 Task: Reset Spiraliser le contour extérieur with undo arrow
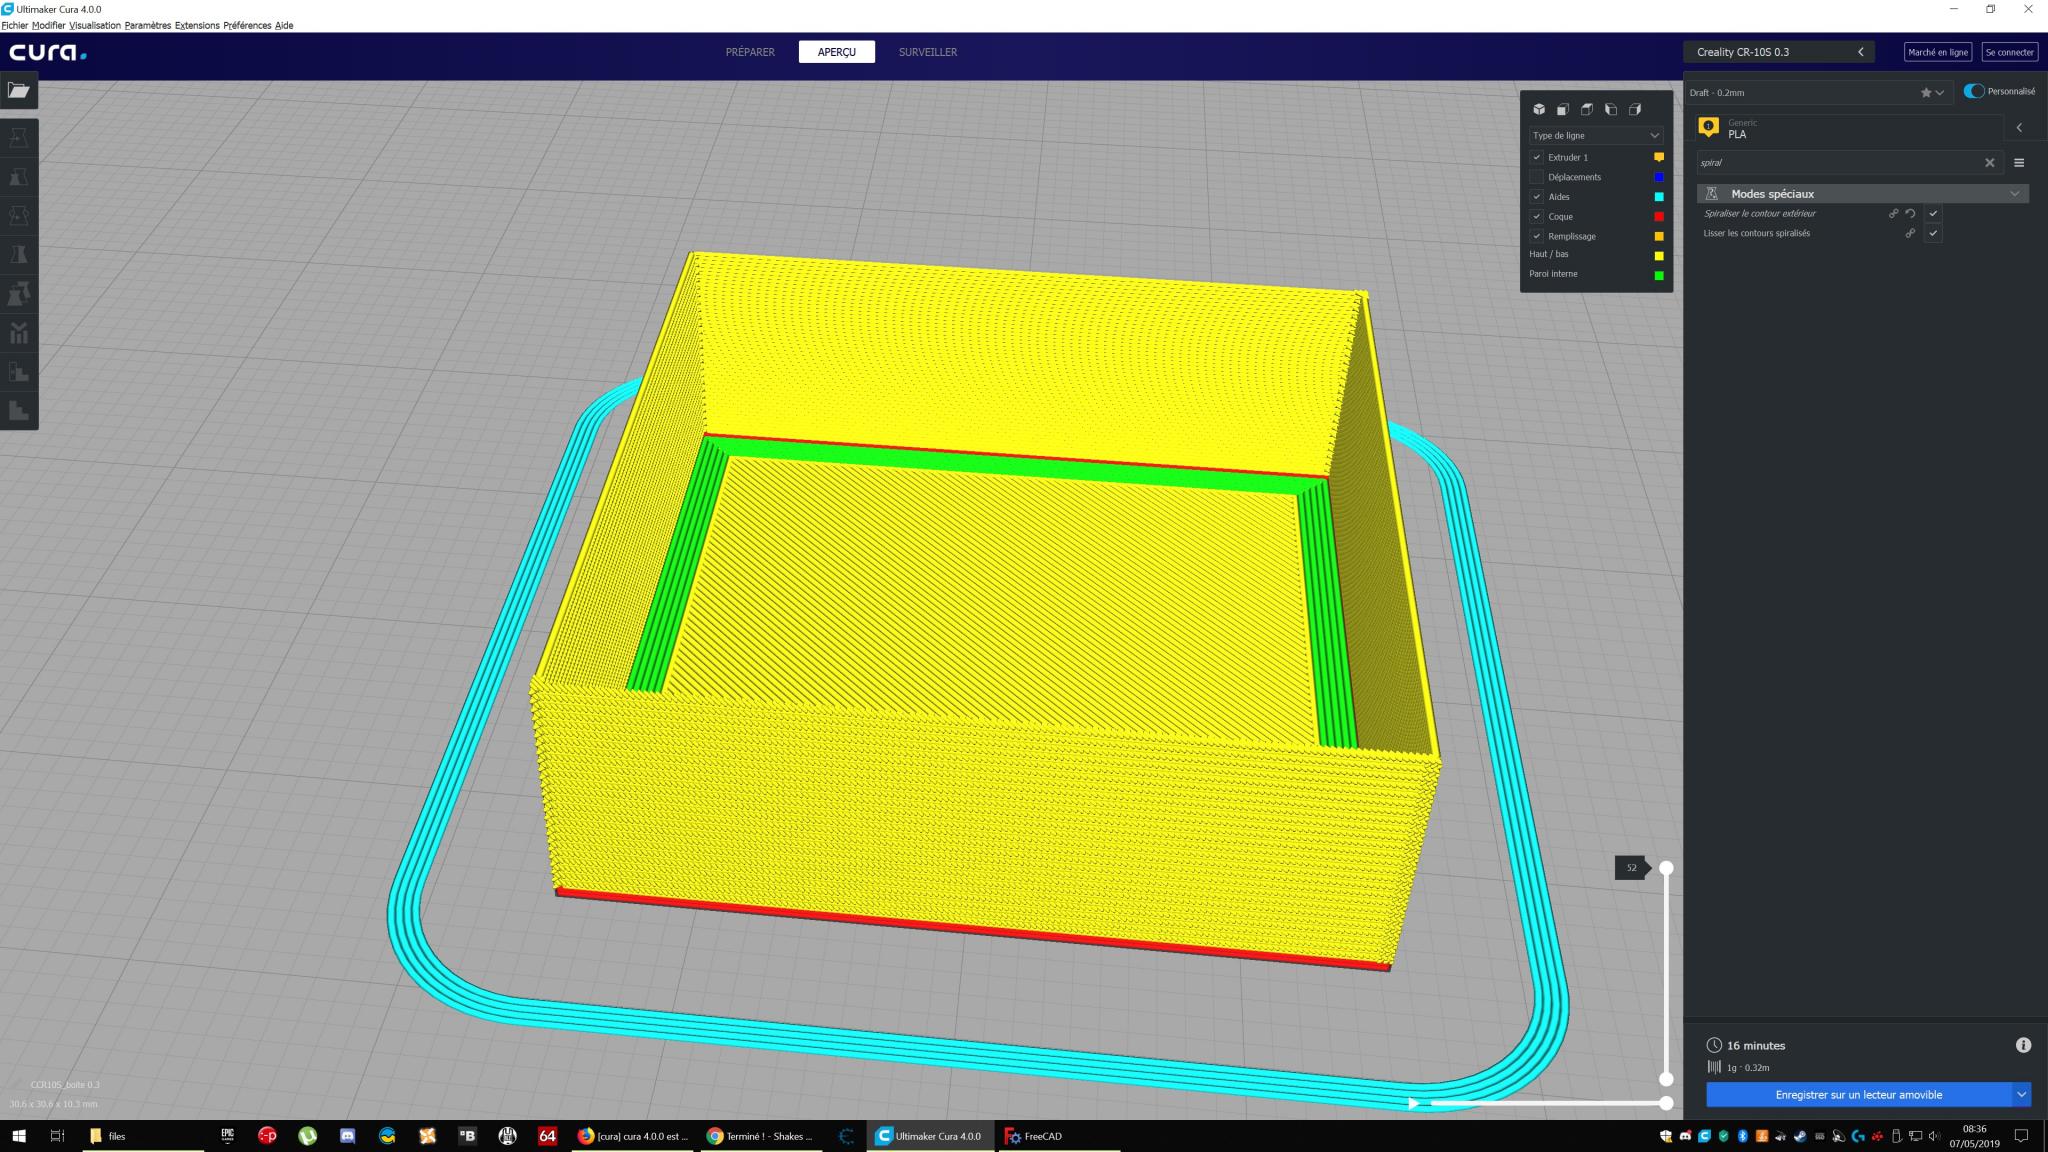coord(1910,214)
